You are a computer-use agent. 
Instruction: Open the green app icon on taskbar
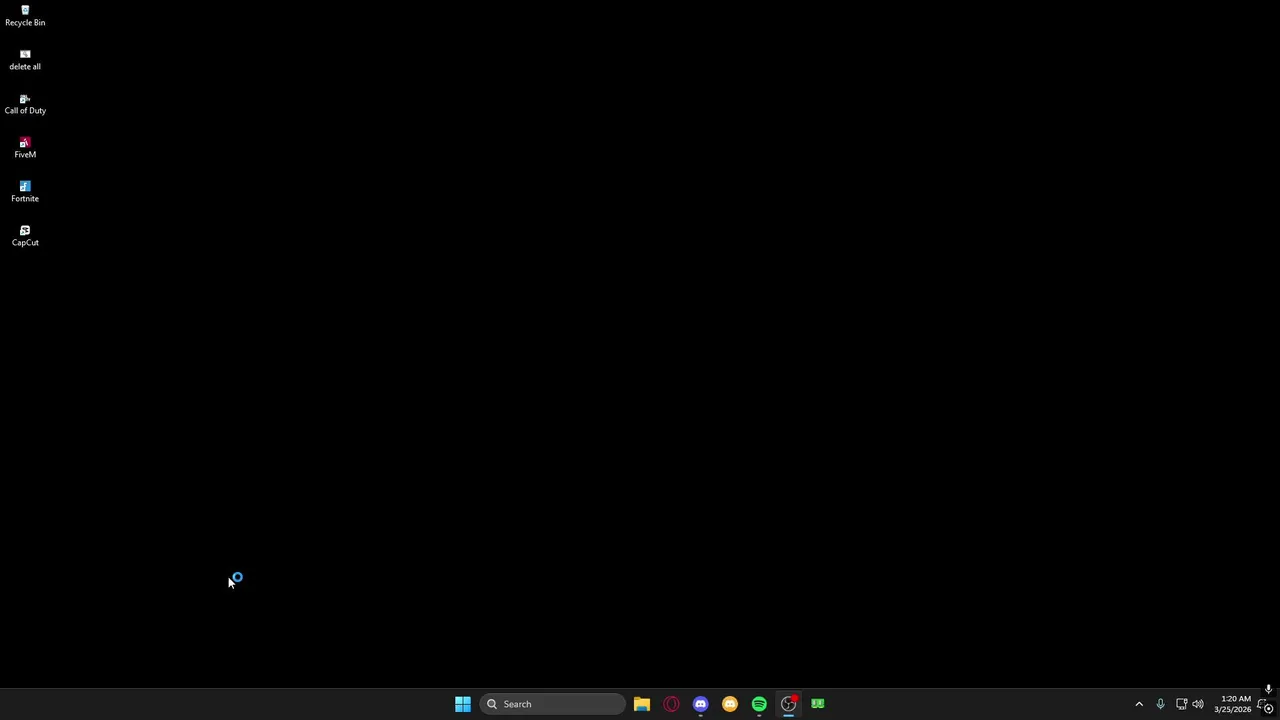[818, 704]
